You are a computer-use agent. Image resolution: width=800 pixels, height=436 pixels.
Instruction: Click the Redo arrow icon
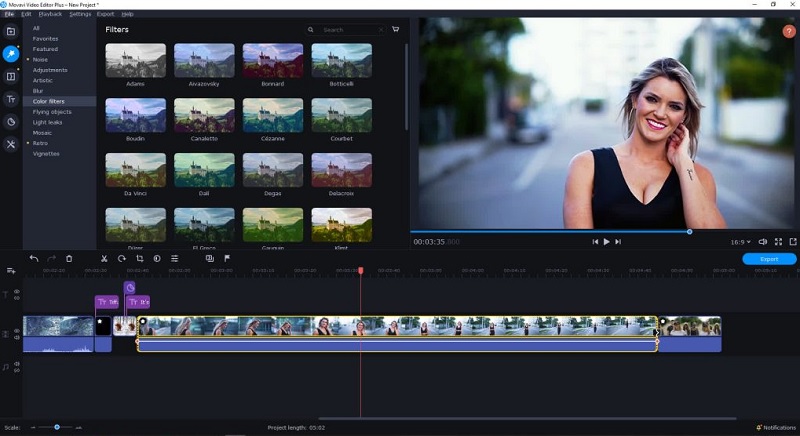coord(52,259)
